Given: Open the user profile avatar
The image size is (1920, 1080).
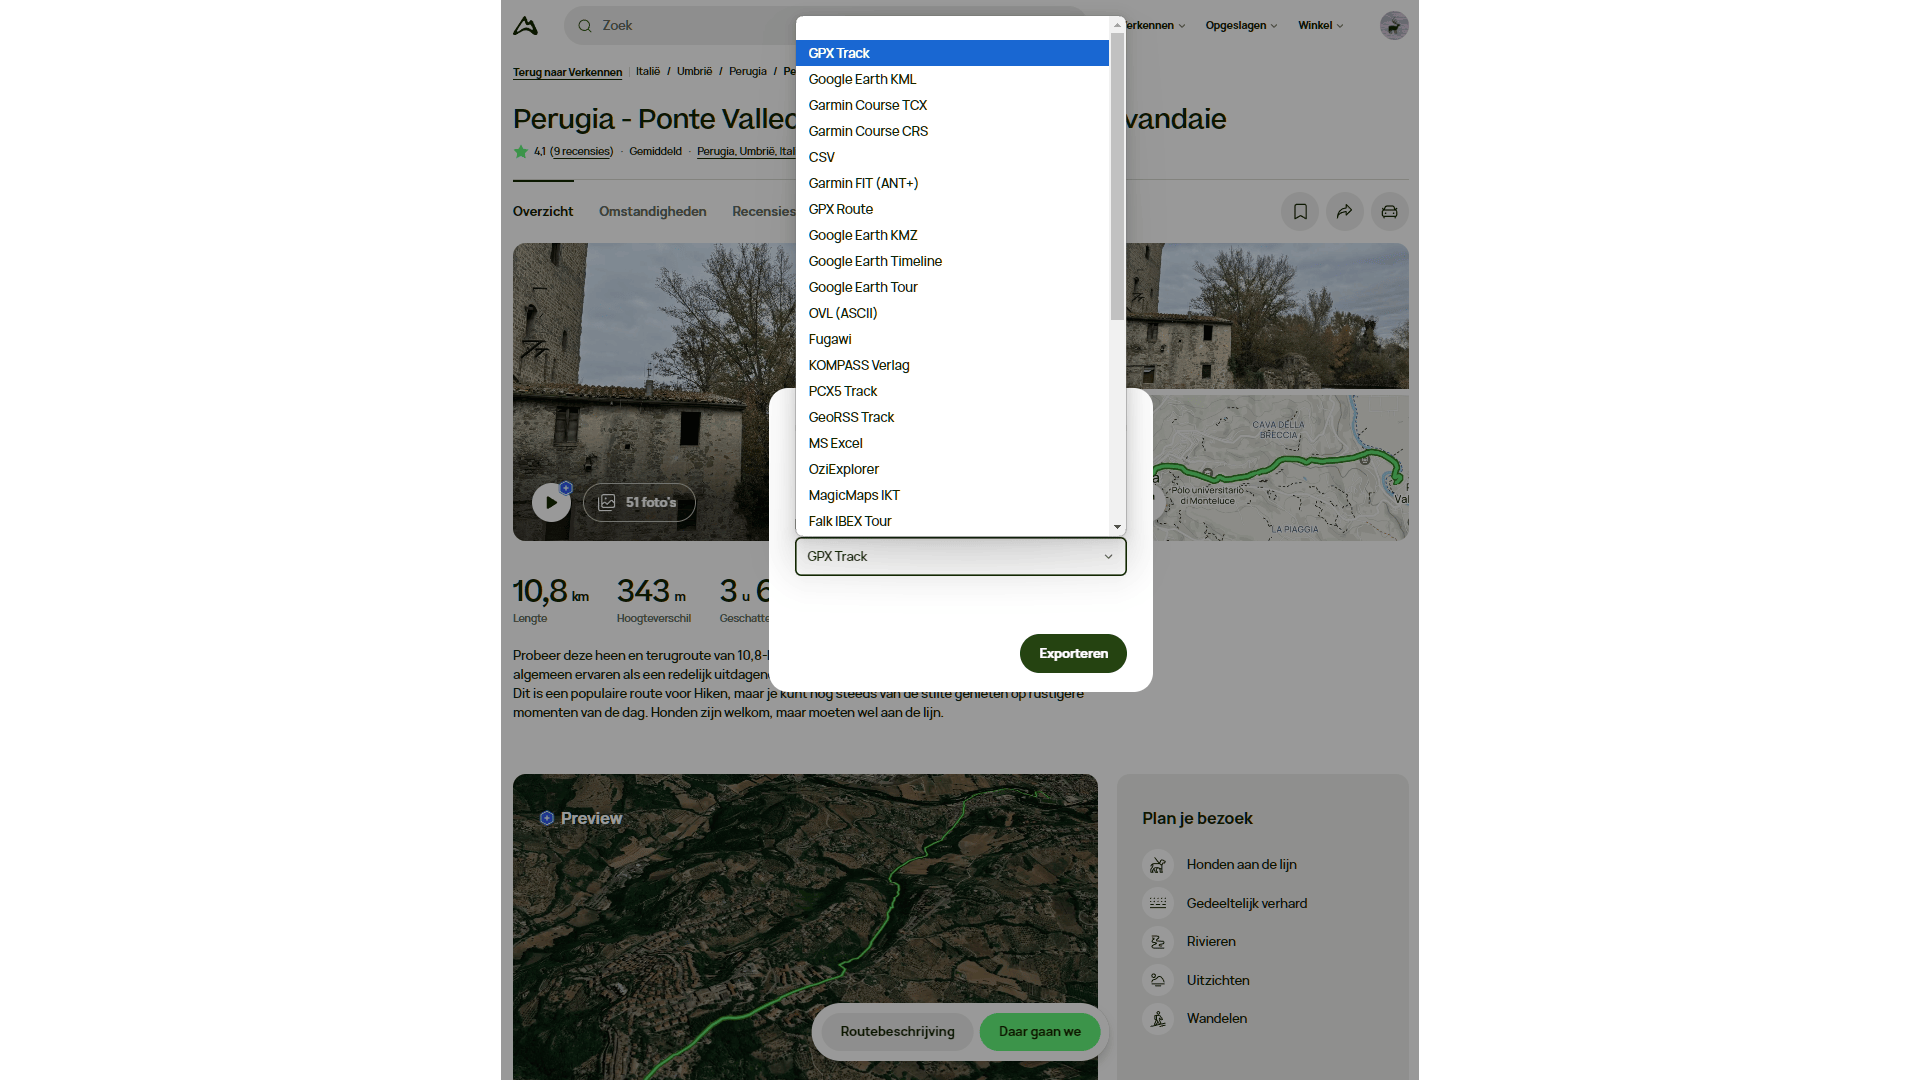Looking at the screenshot, I should [1393, 26].
